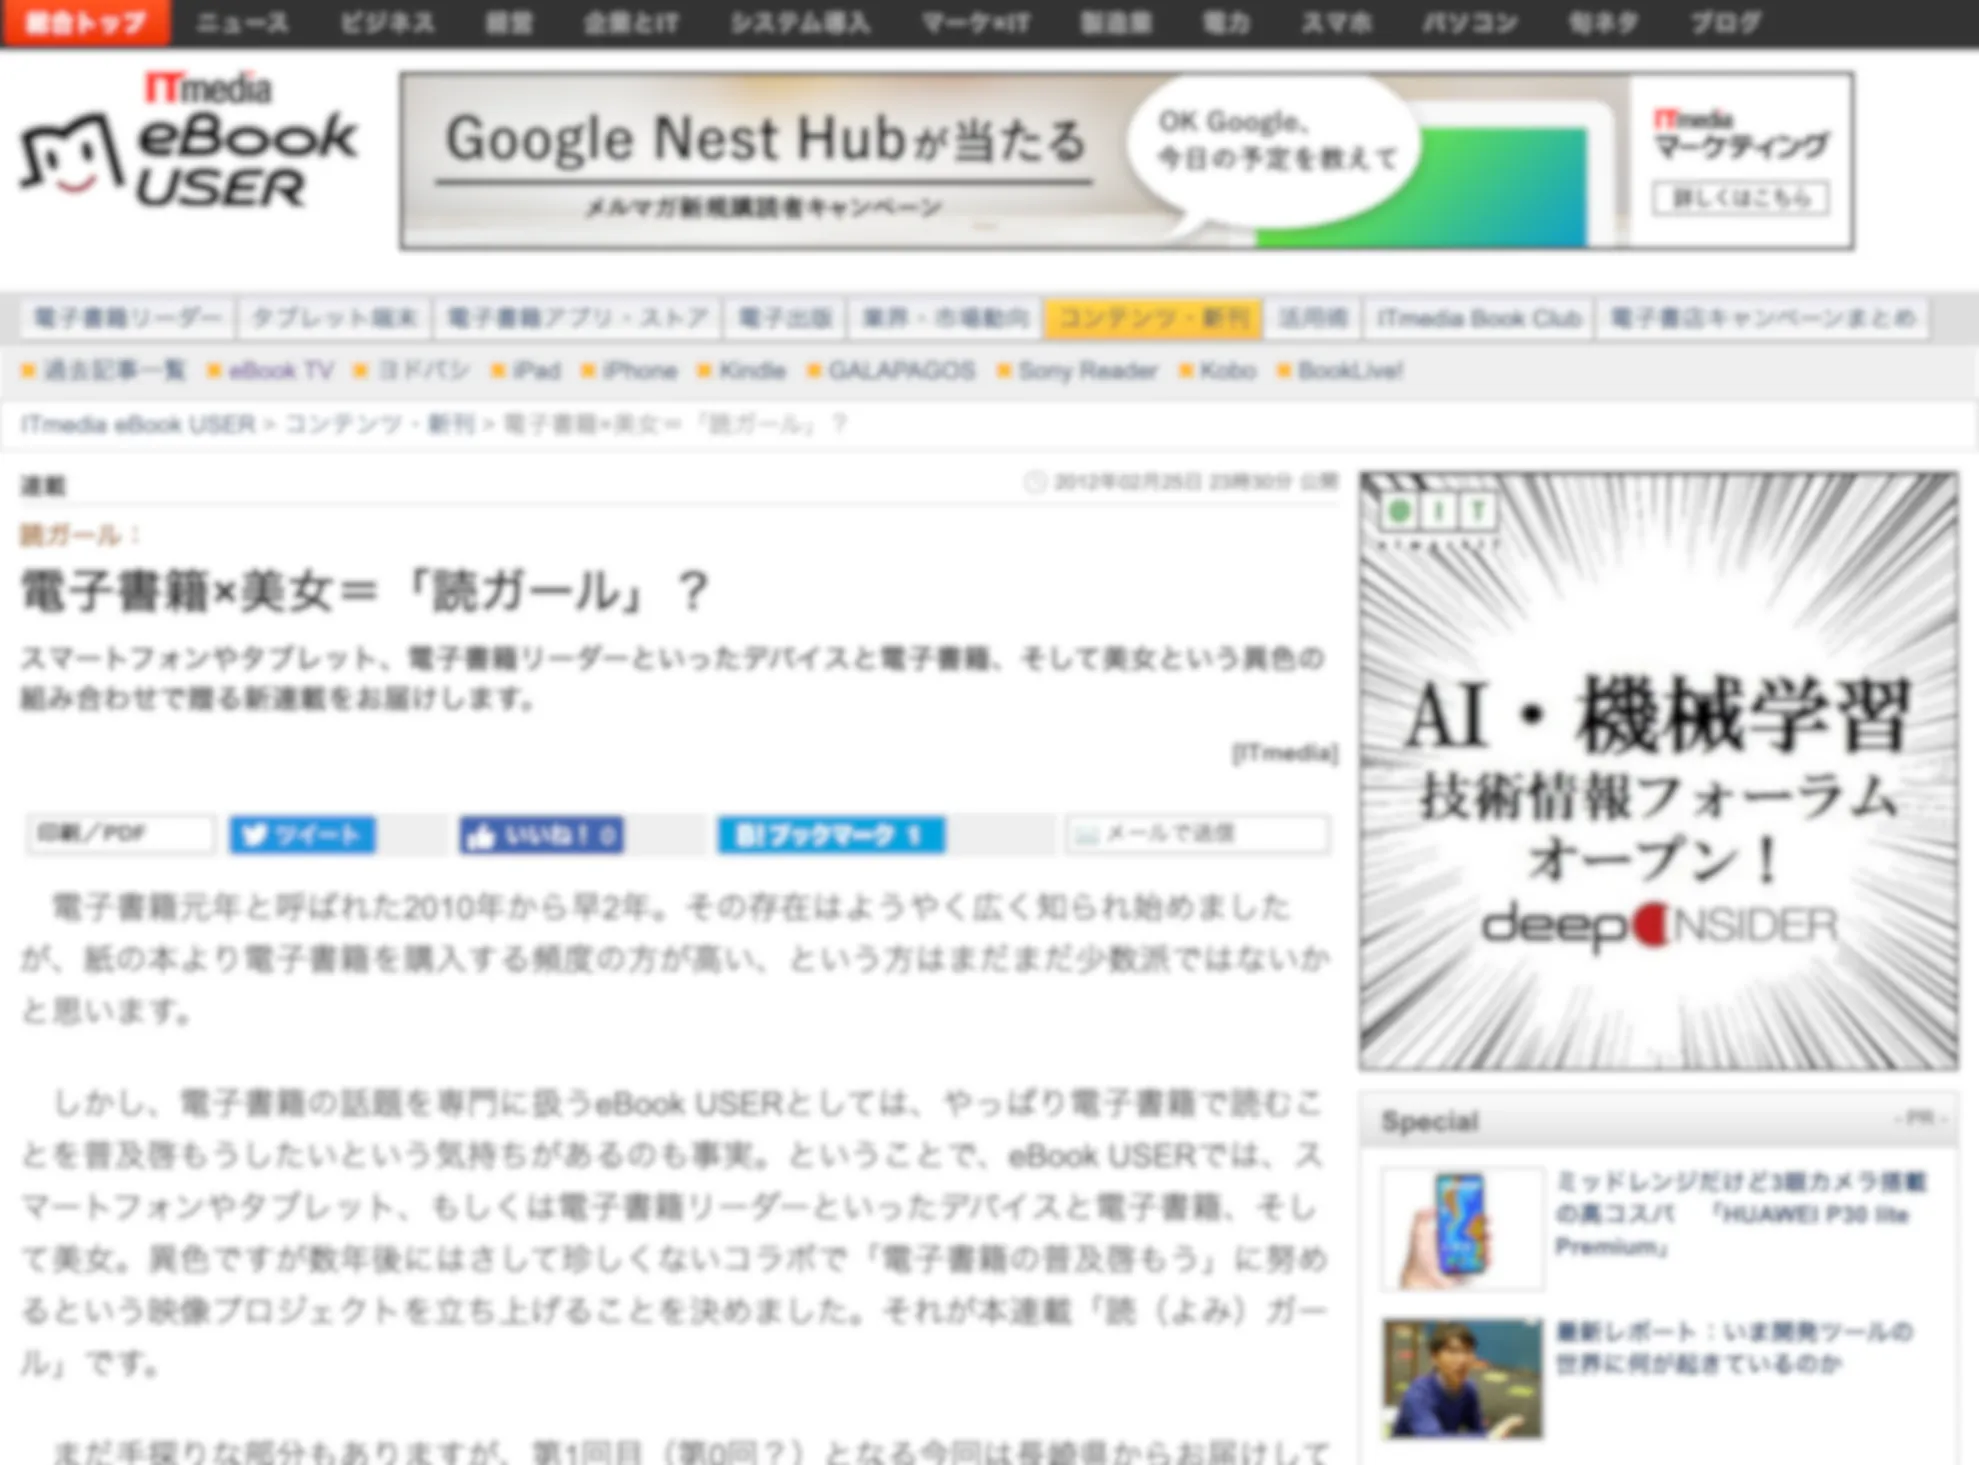Click the Hatena B! ブックマーク button
Image resolution: width=1979 pixels, height=1465 pixels.
830,835
